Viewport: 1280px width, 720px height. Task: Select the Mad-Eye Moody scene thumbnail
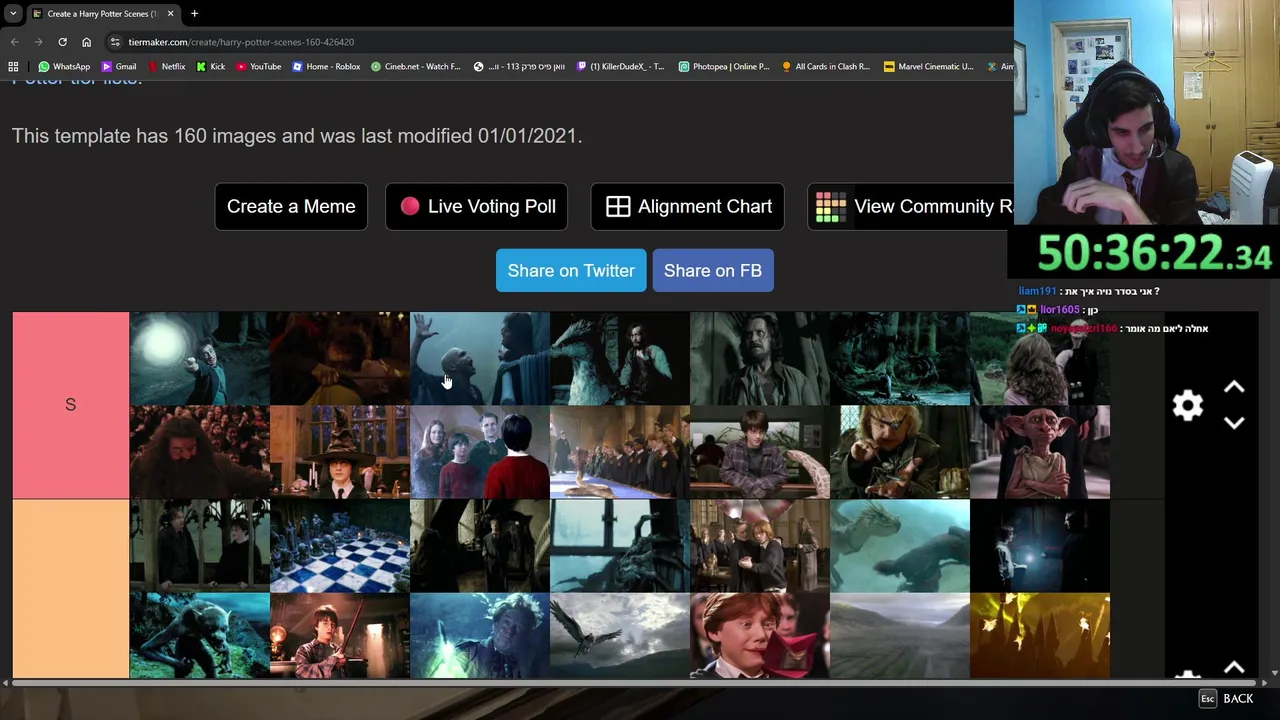pos(899,452)
